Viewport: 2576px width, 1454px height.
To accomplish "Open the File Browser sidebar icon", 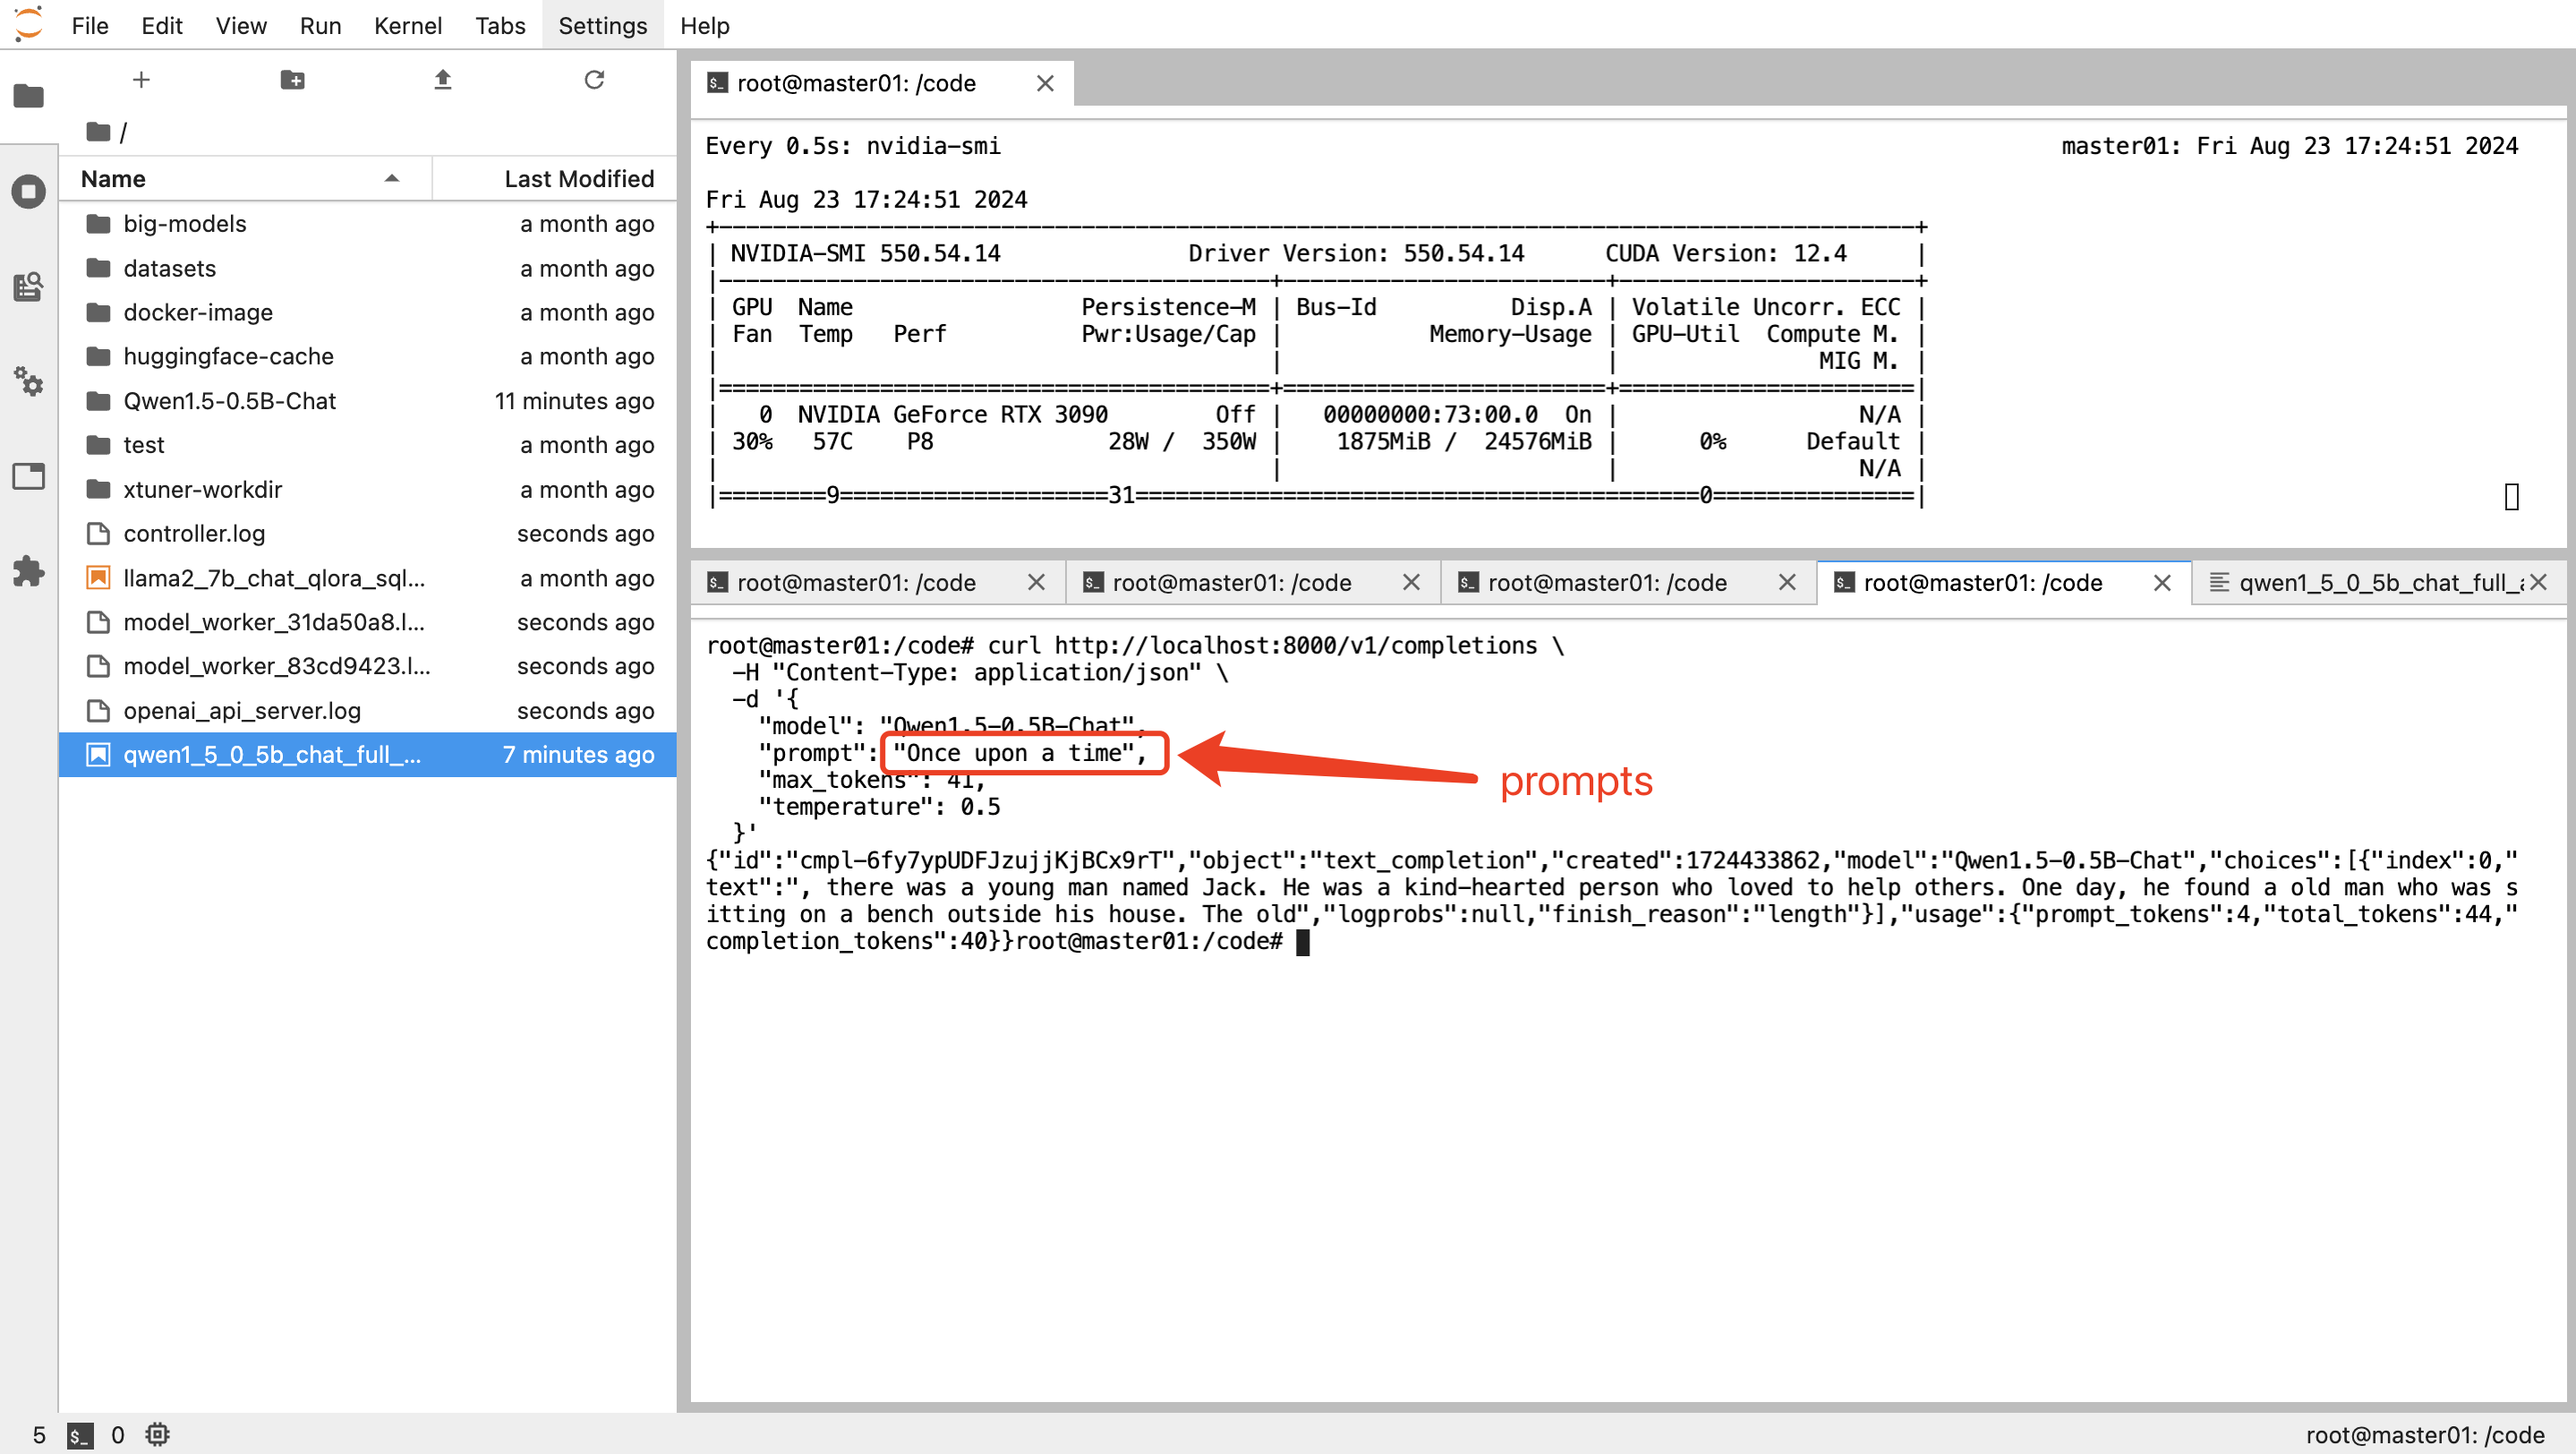I will coord(28,96).
